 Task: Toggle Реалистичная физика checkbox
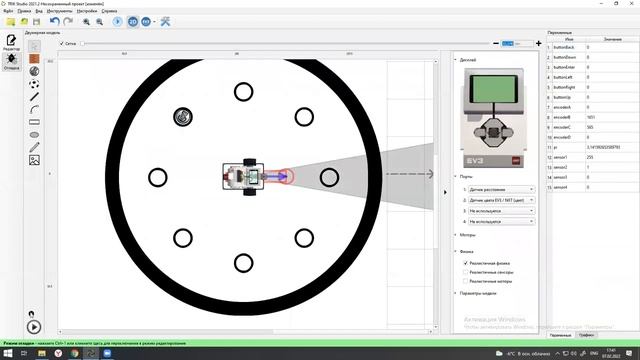[465, 263]
